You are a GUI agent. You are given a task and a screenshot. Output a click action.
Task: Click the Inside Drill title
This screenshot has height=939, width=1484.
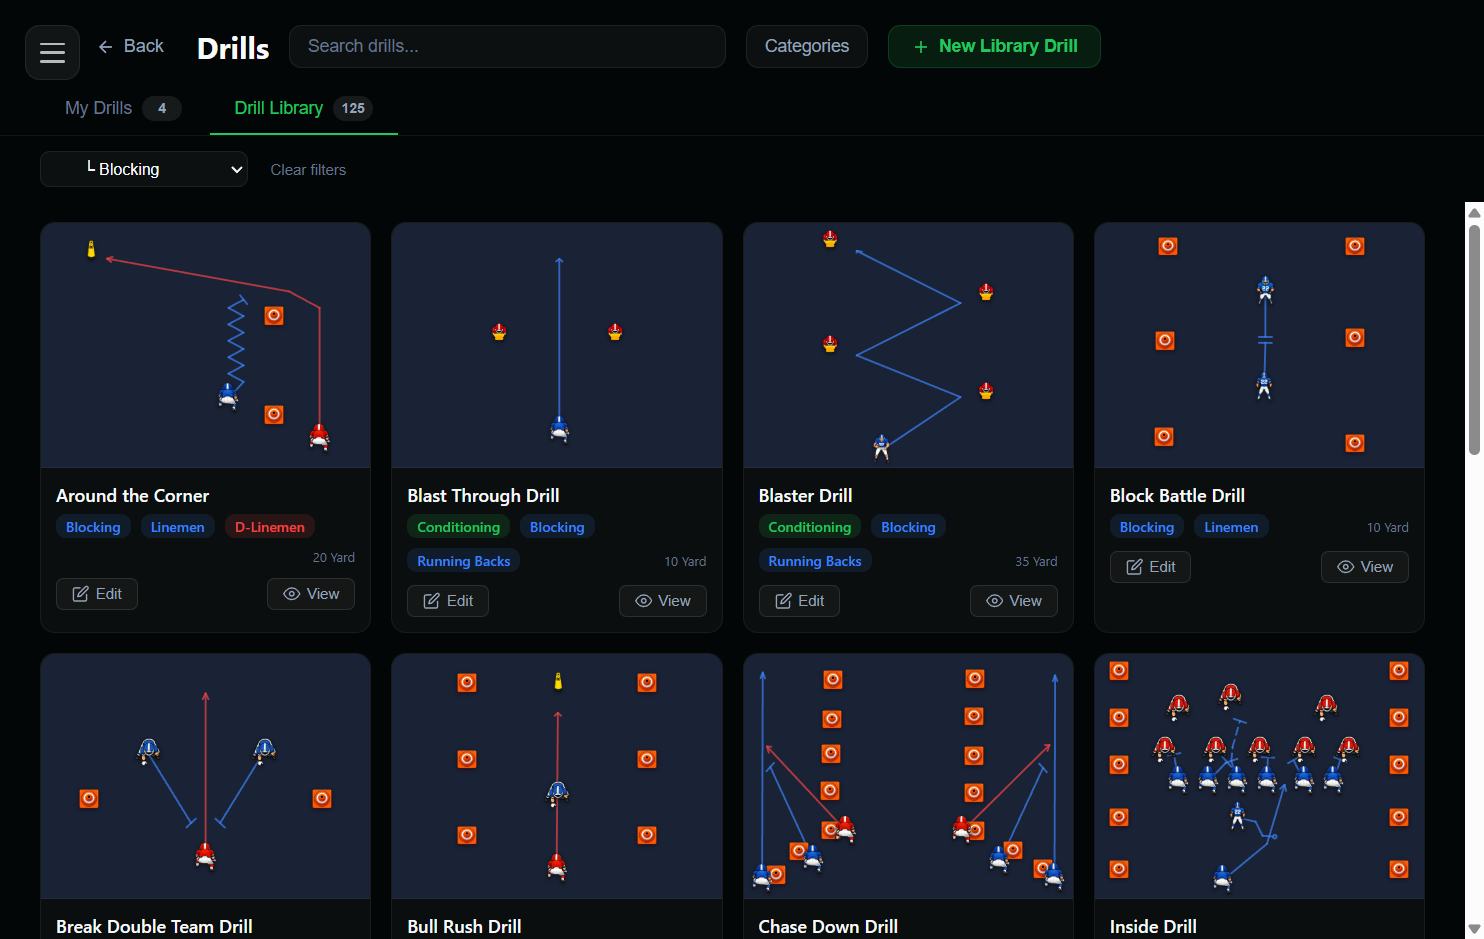coord(1153,927)
